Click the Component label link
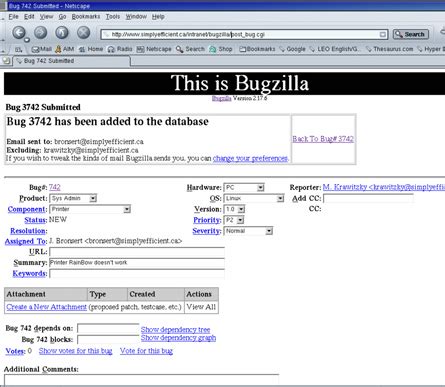445x387 pixels. [27, 209]
